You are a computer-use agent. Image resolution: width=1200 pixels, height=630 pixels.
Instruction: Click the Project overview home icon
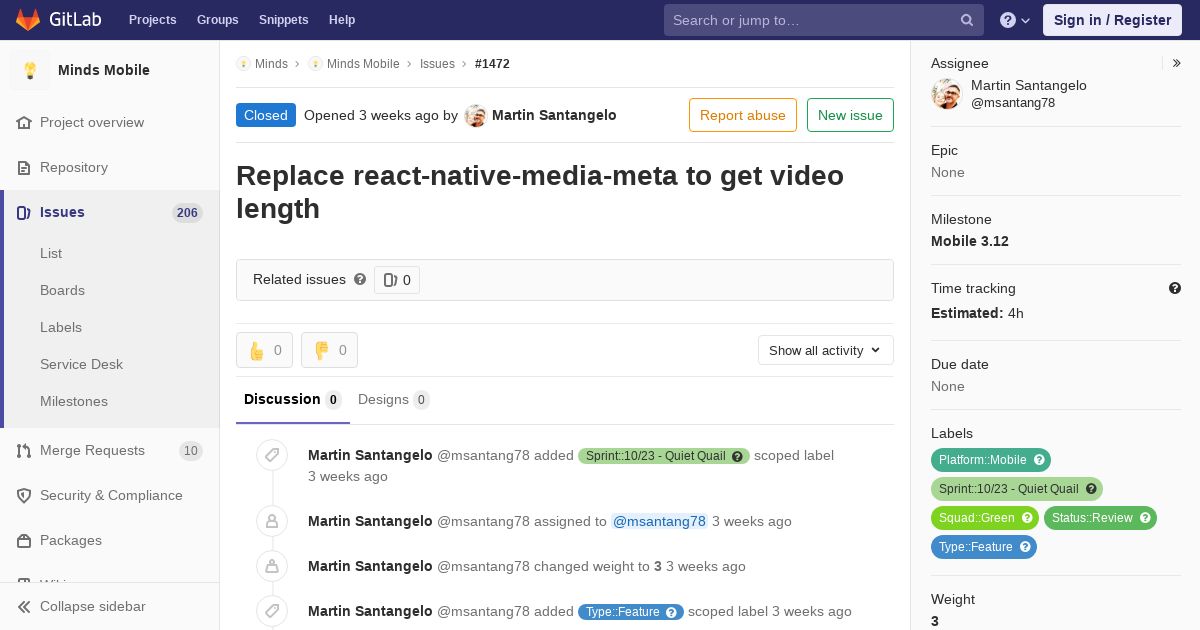[x=24, y=123]
